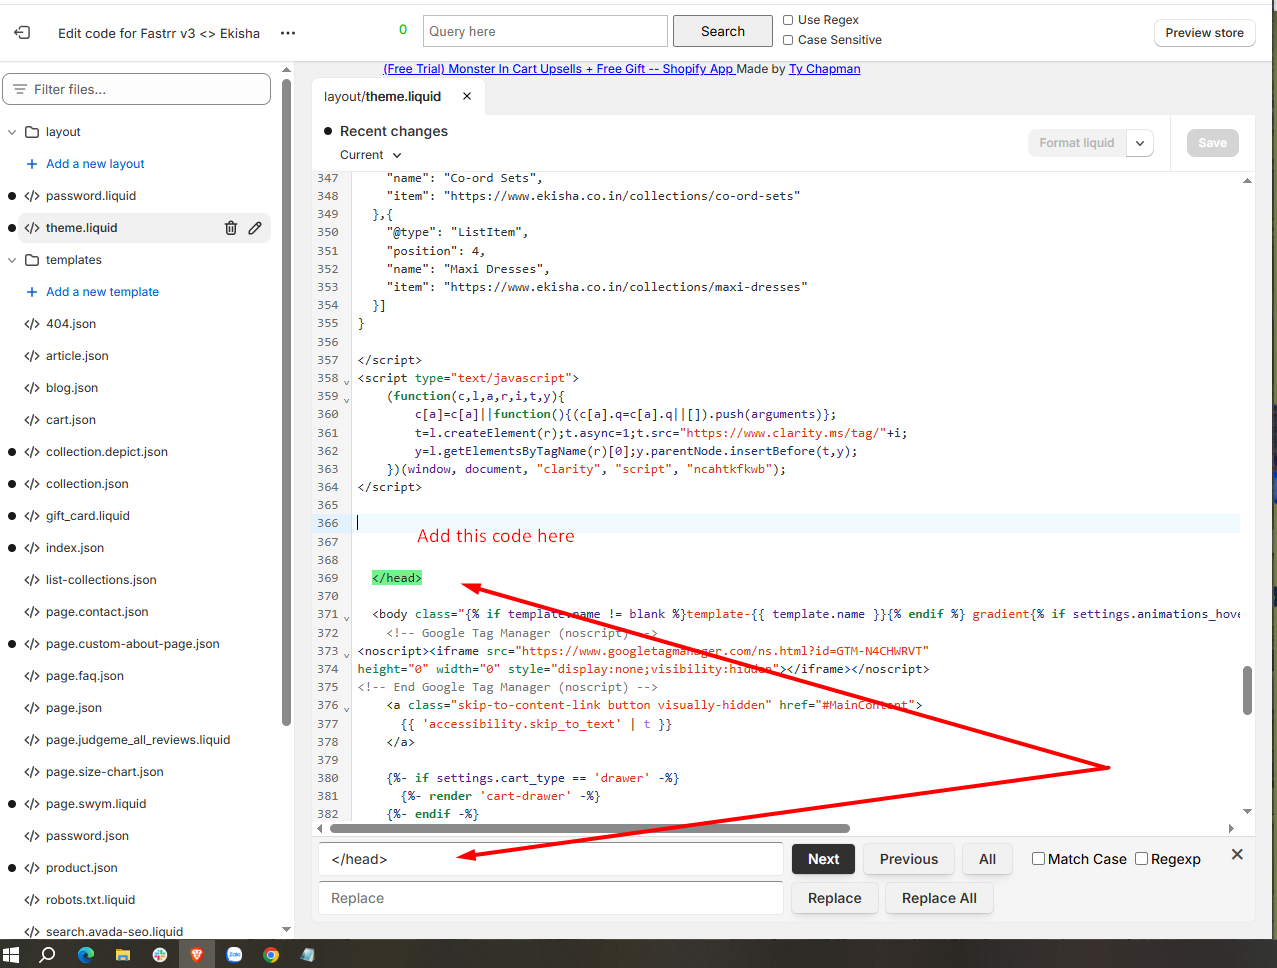This screenshot has height=968, width=1277.
Task: Open theme.liquid in file tree
Action: click(82, 228)
